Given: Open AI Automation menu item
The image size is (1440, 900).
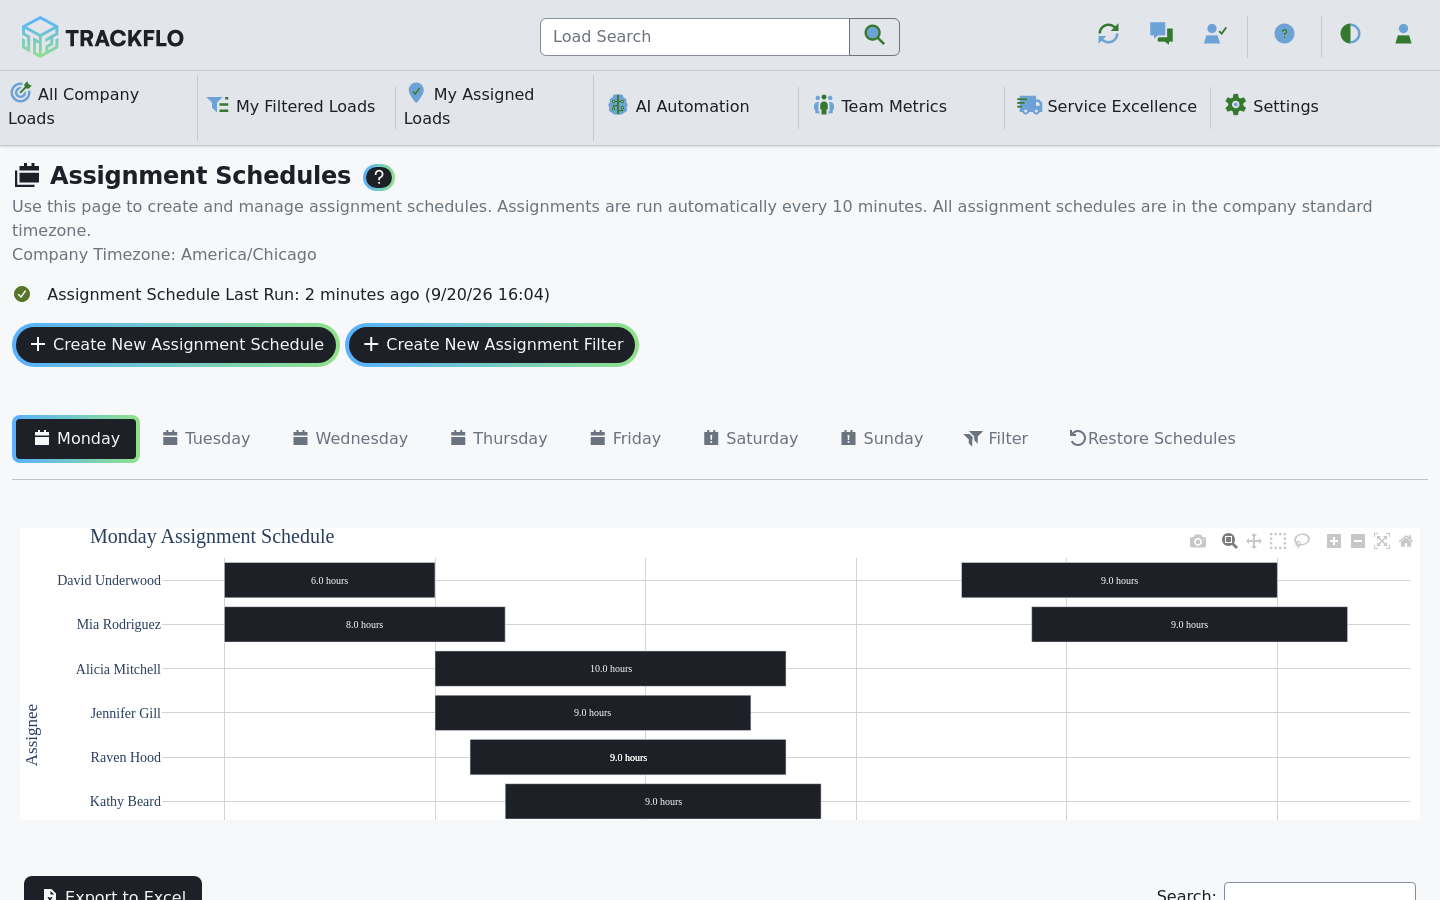Looking at the screenshot, I should click(x=679, y=106).
